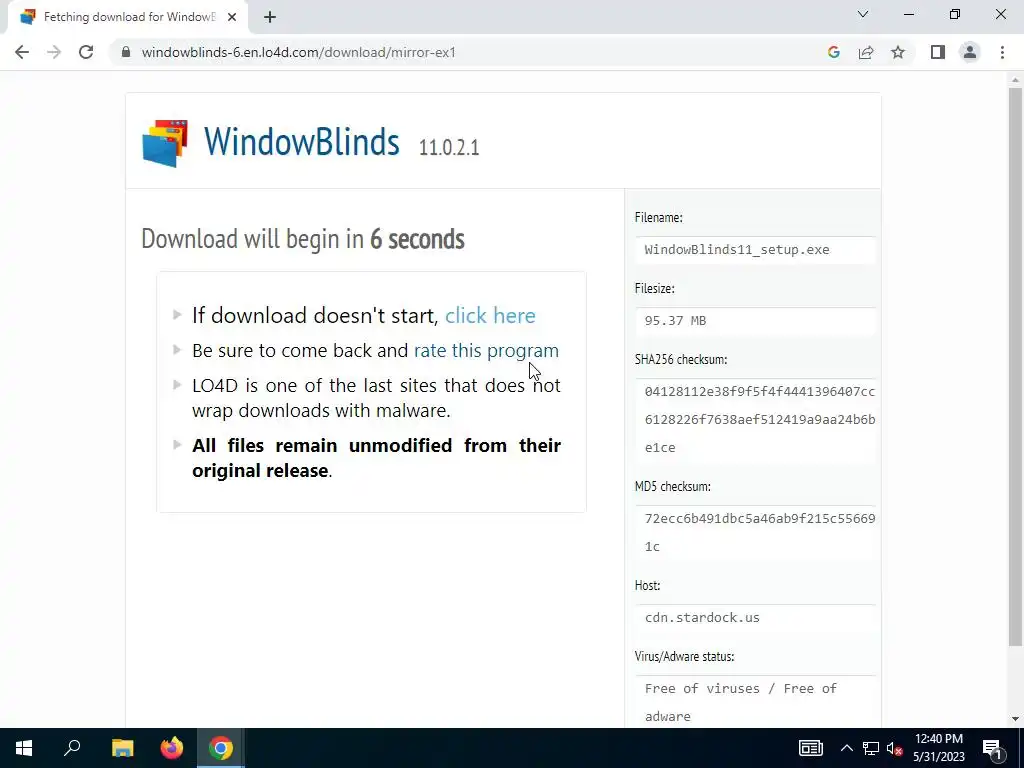
Task: Click the browser forward arrow
Action: pyautogui.click(x=54, y=52)
